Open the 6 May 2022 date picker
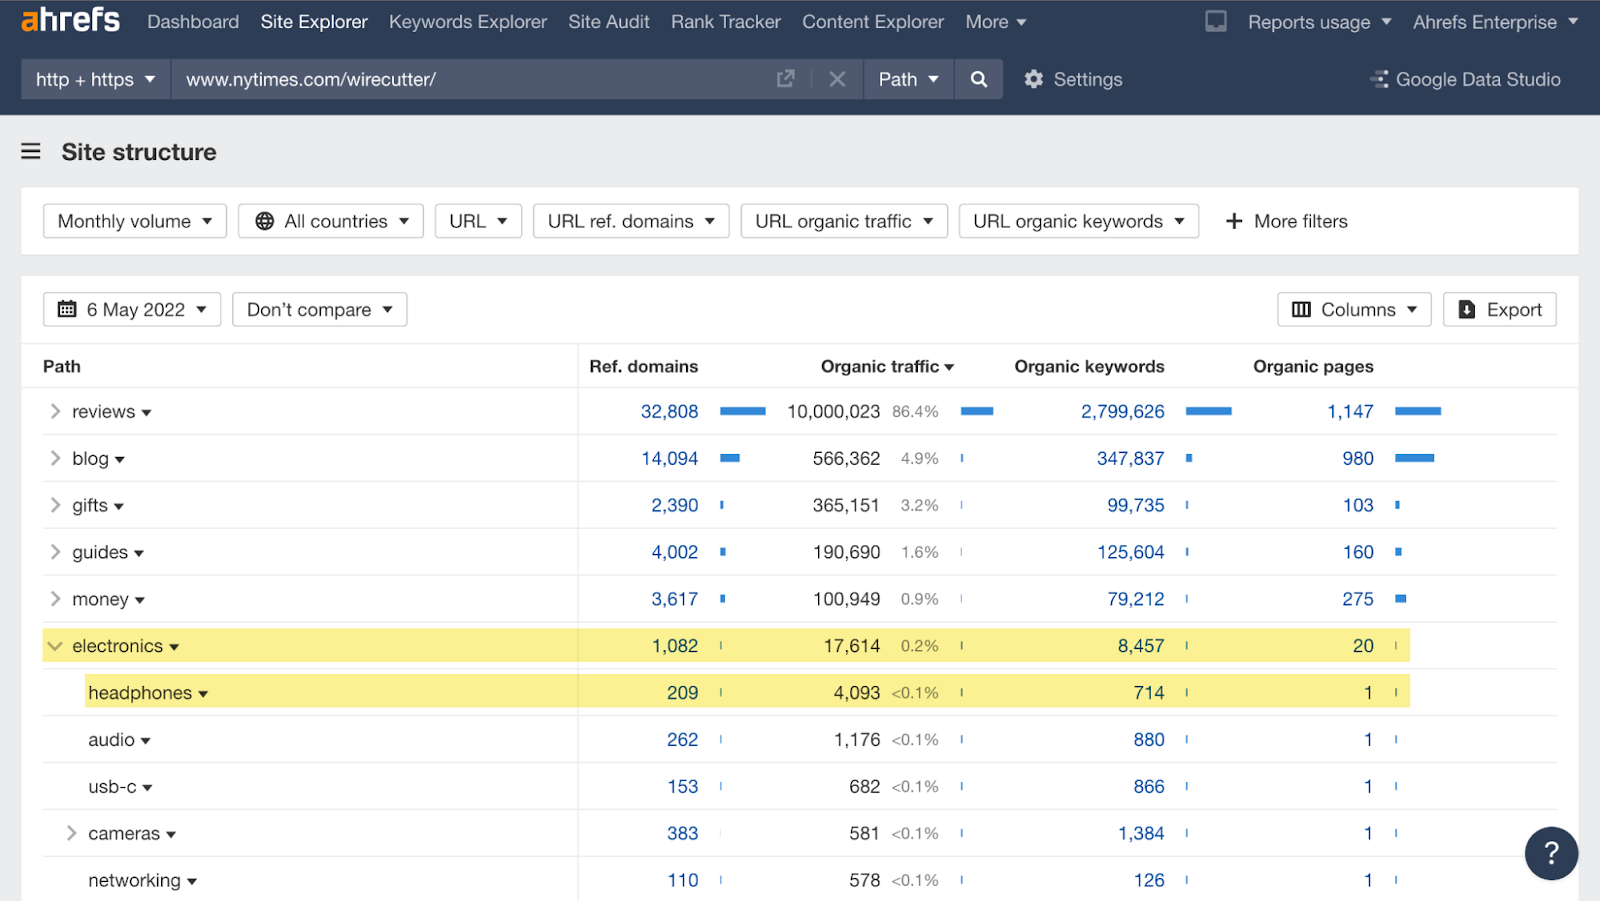The image size is (1600, 902). (x=132, y=310)
